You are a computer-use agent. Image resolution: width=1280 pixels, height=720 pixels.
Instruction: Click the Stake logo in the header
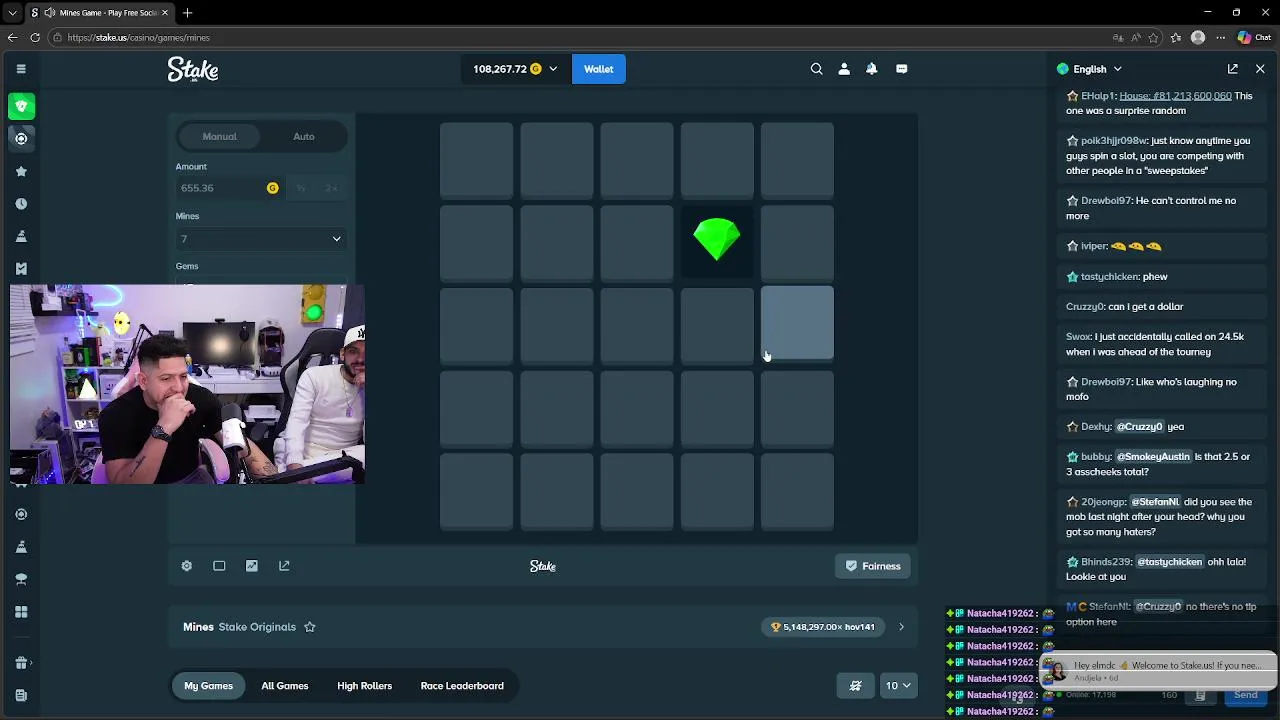coord(193,69)
